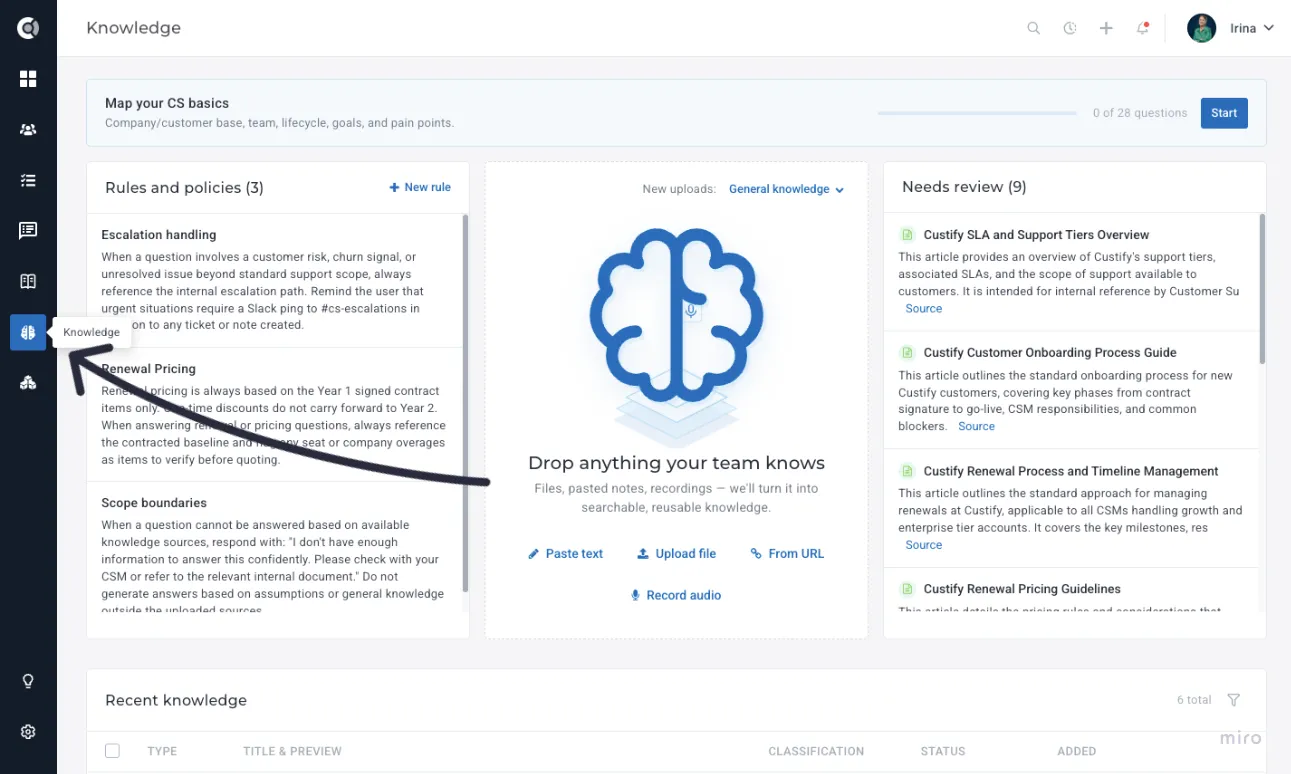Screen dimensions: 1291x774
Task: Open the Customers people icon in sidebar
Action: pos(28,129)
